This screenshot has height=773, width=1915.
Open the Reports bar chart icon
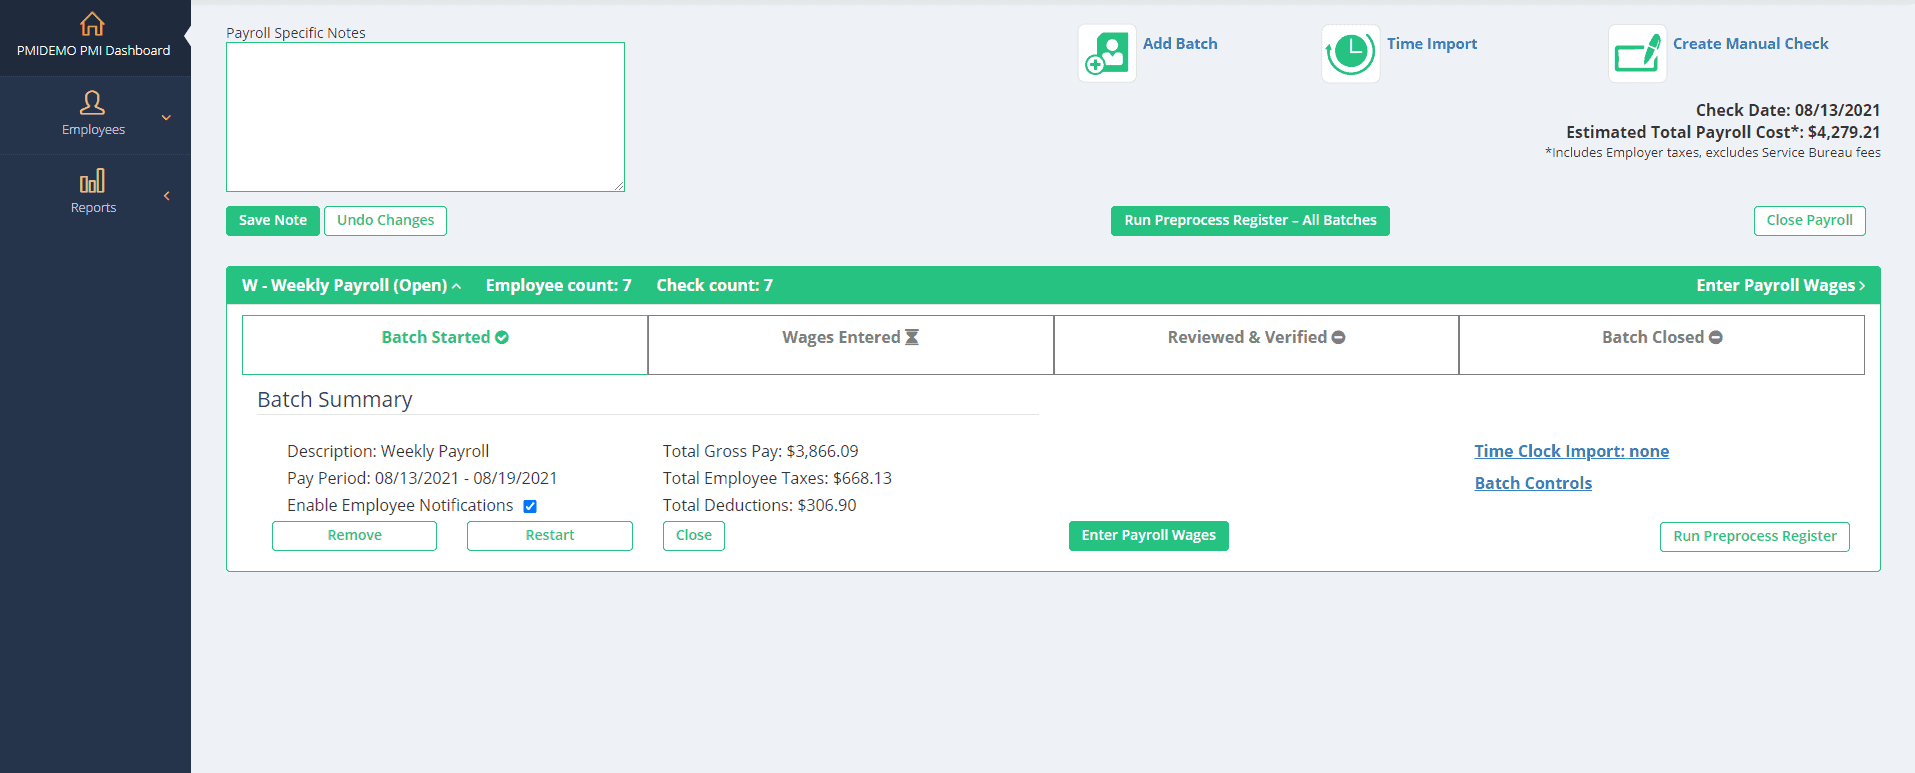[92, 181]
